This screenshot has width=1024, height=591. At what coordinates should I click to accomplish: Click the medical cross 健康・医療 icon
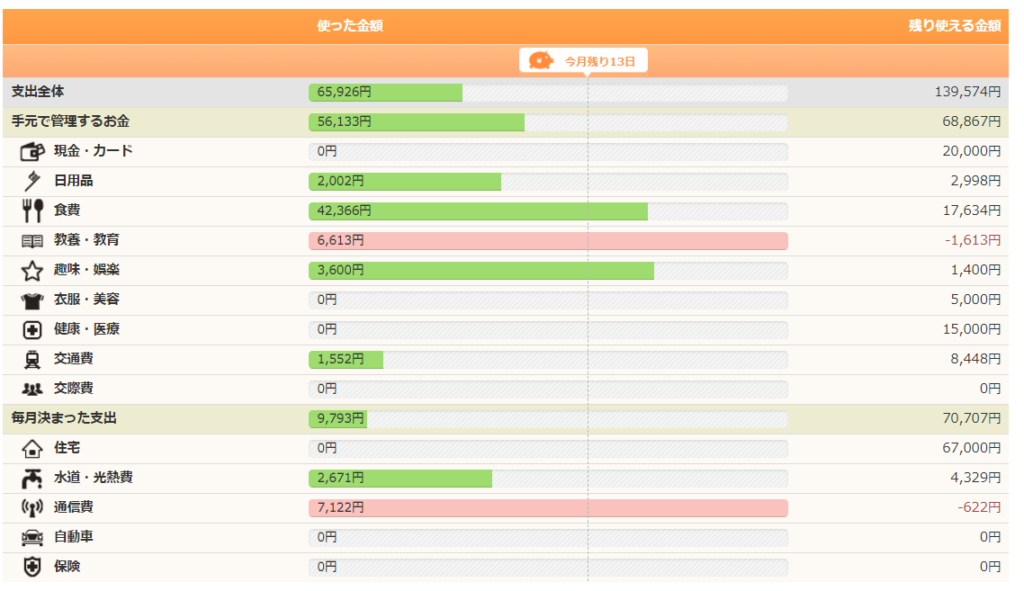click(x=32, y=330)
